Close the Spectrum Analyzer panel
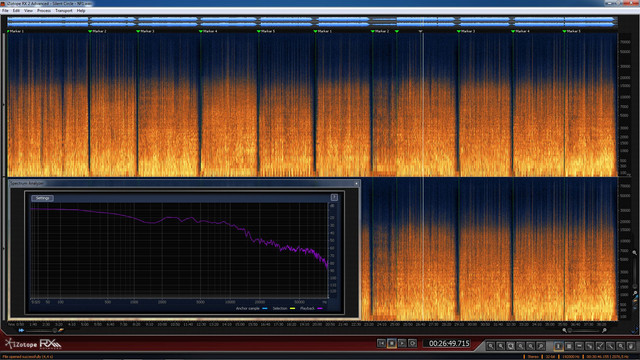This screenshot has height=360, width=640. click(x=356, y=184)
